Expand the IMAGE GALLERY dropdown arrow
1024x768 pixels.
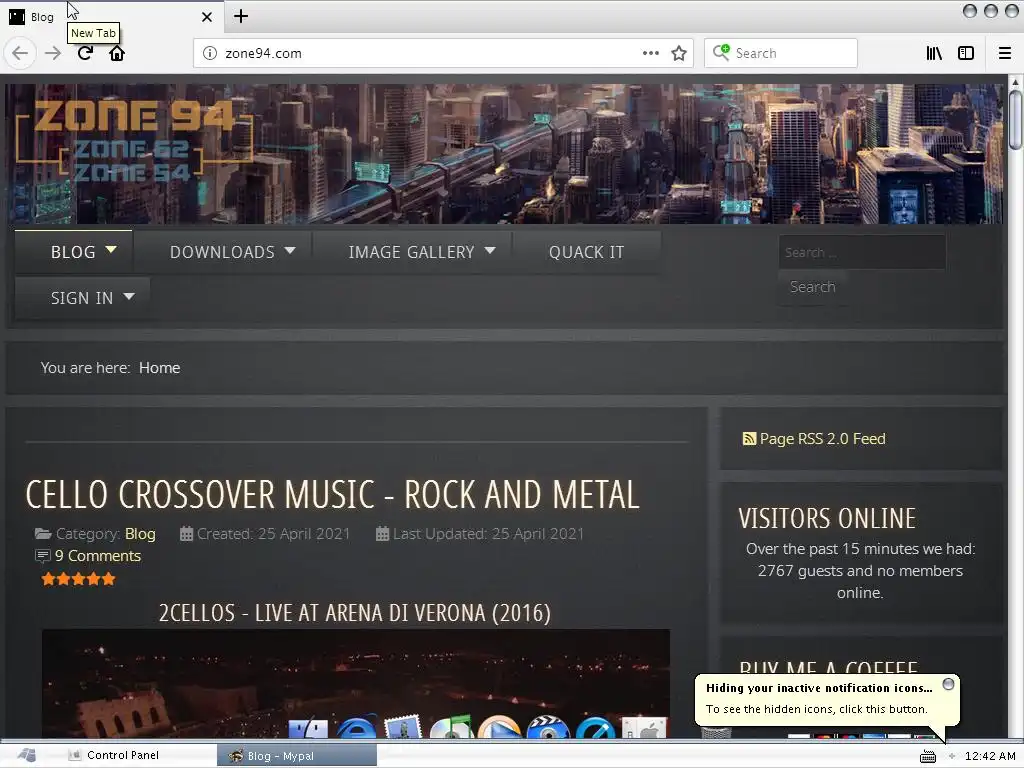coord(490,250)
